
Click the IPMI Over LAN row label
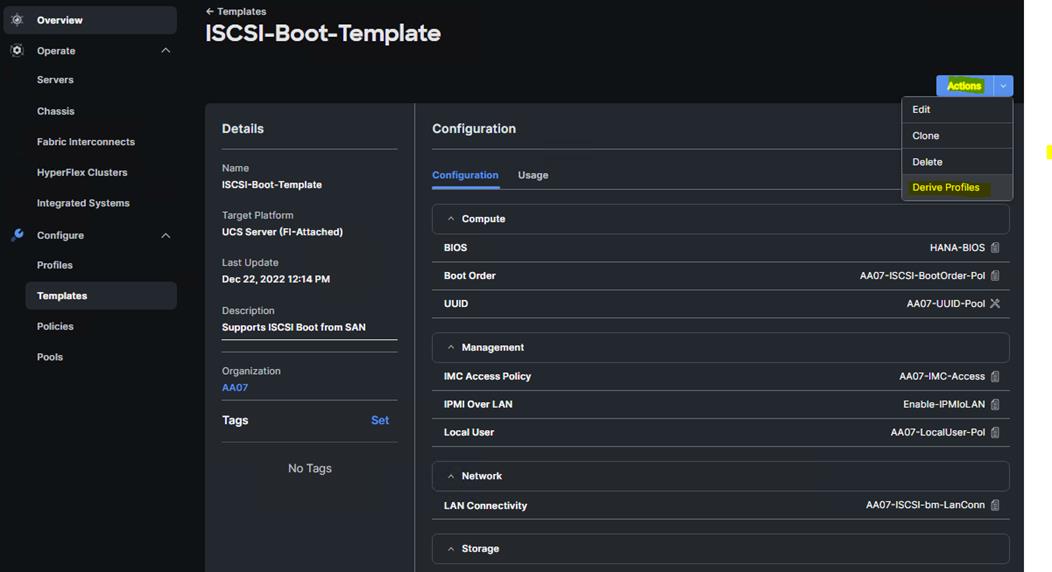tap(478, 404)
